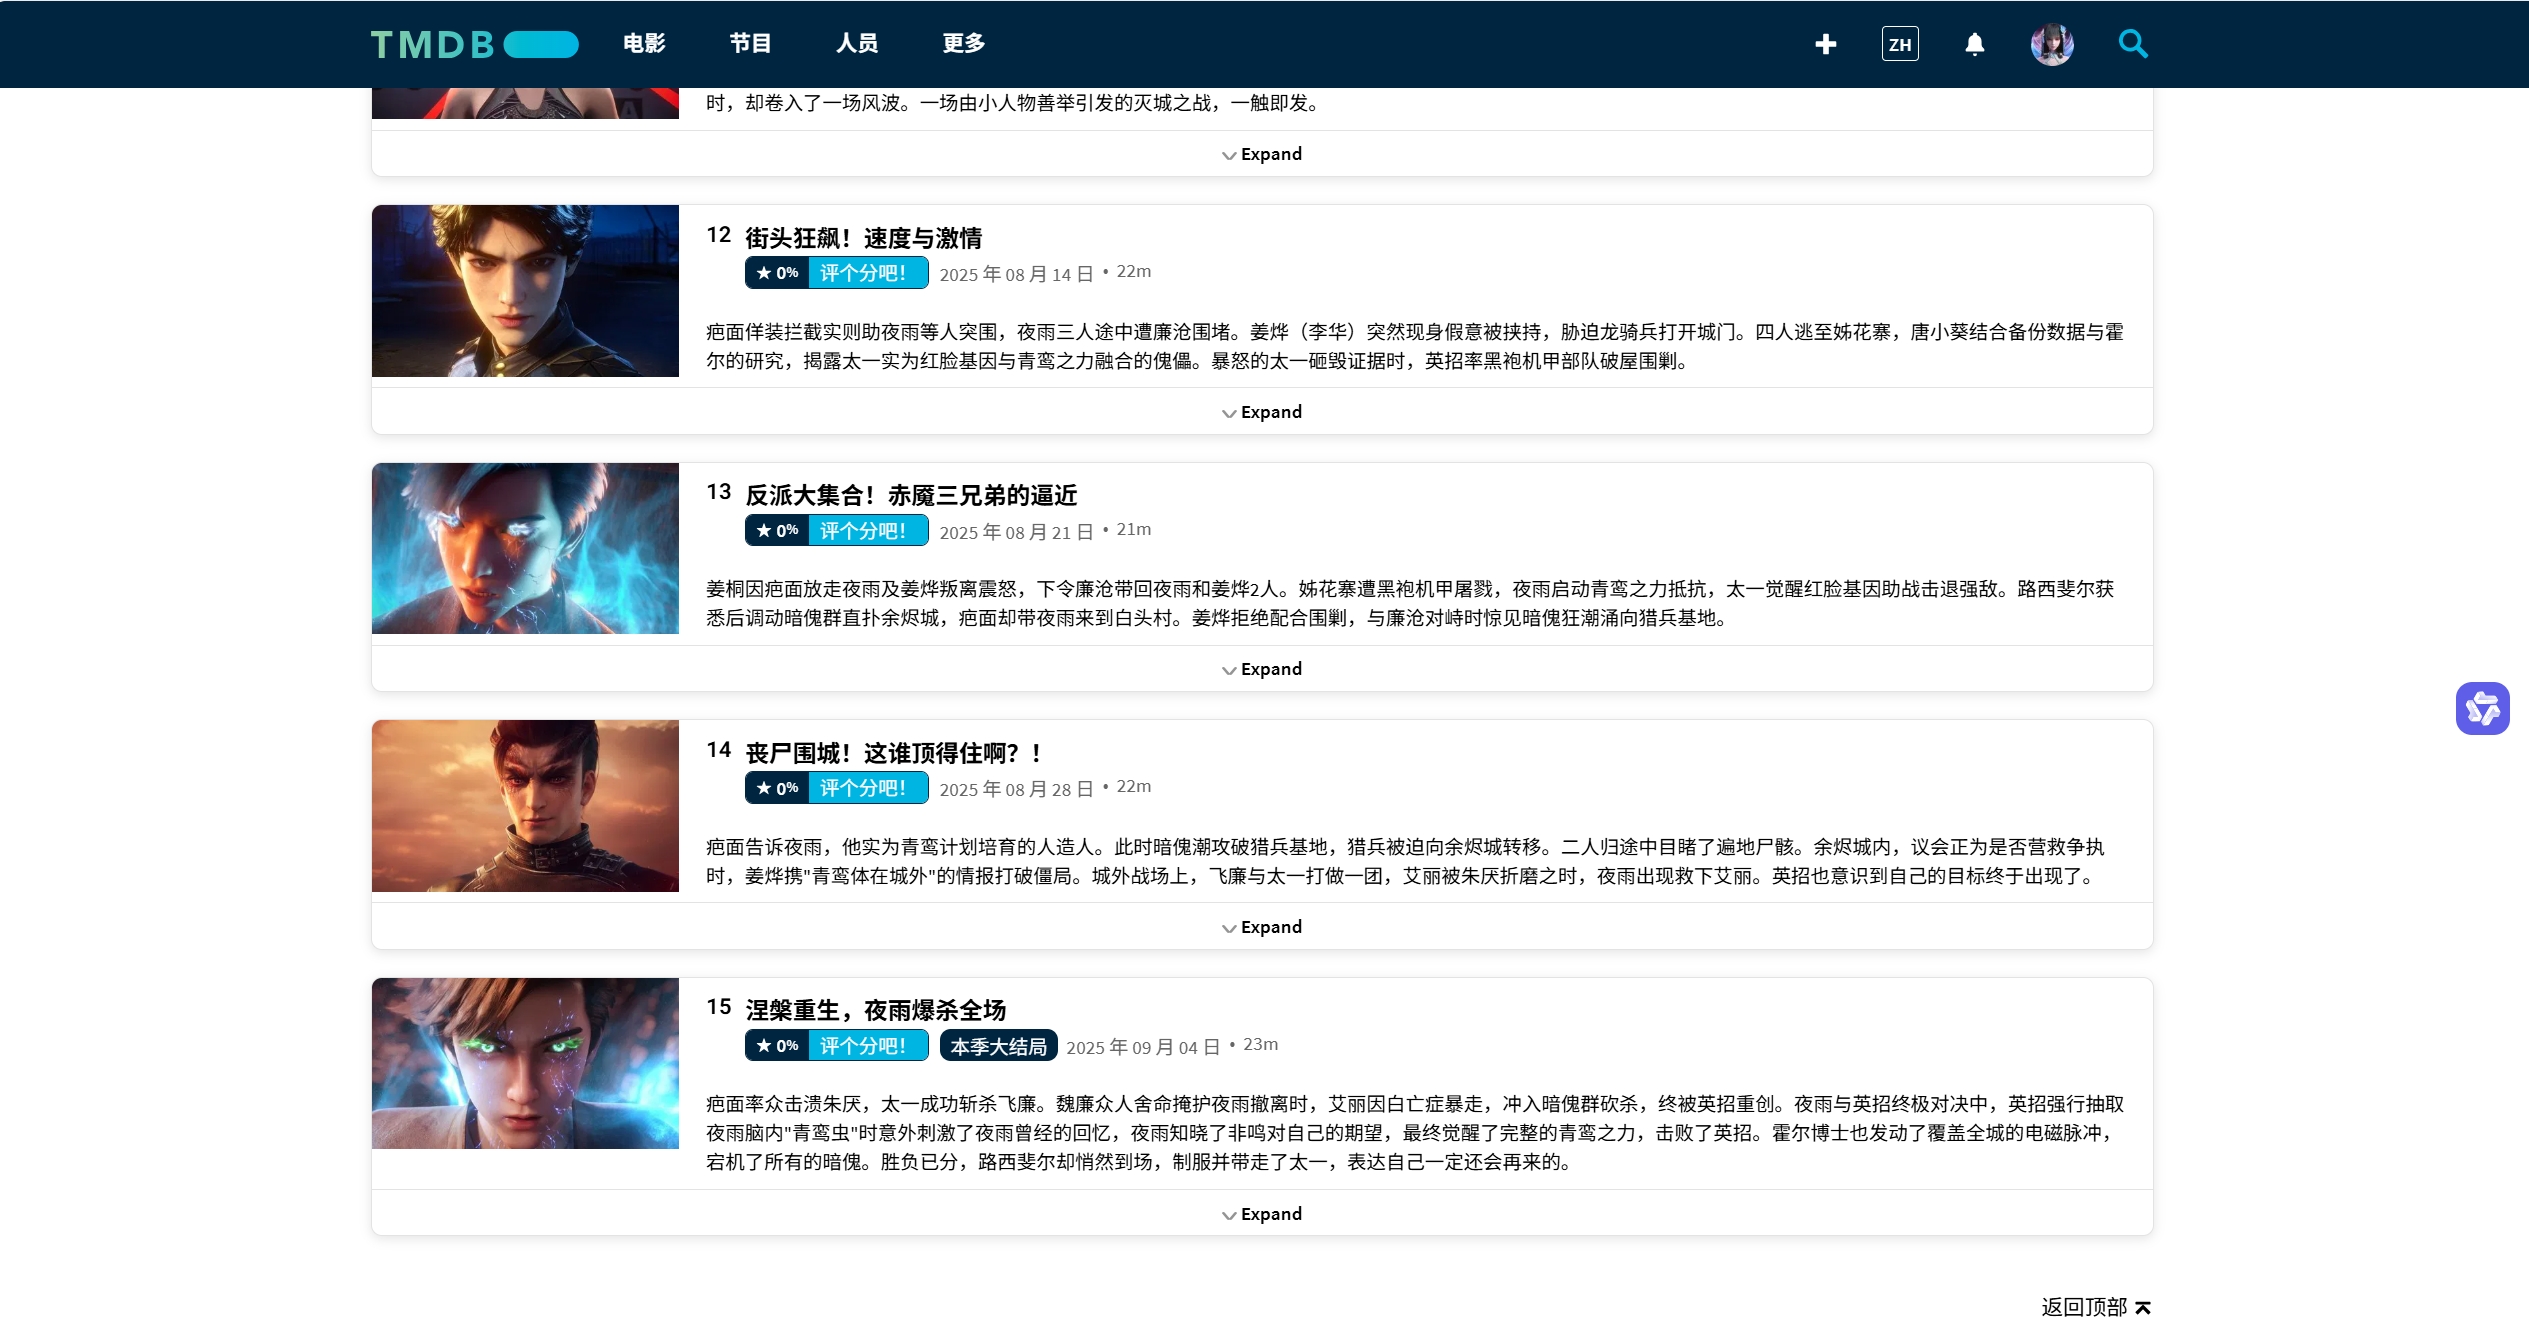
Task: Open the search with the magnifier icon
Action: (2133, 44)
